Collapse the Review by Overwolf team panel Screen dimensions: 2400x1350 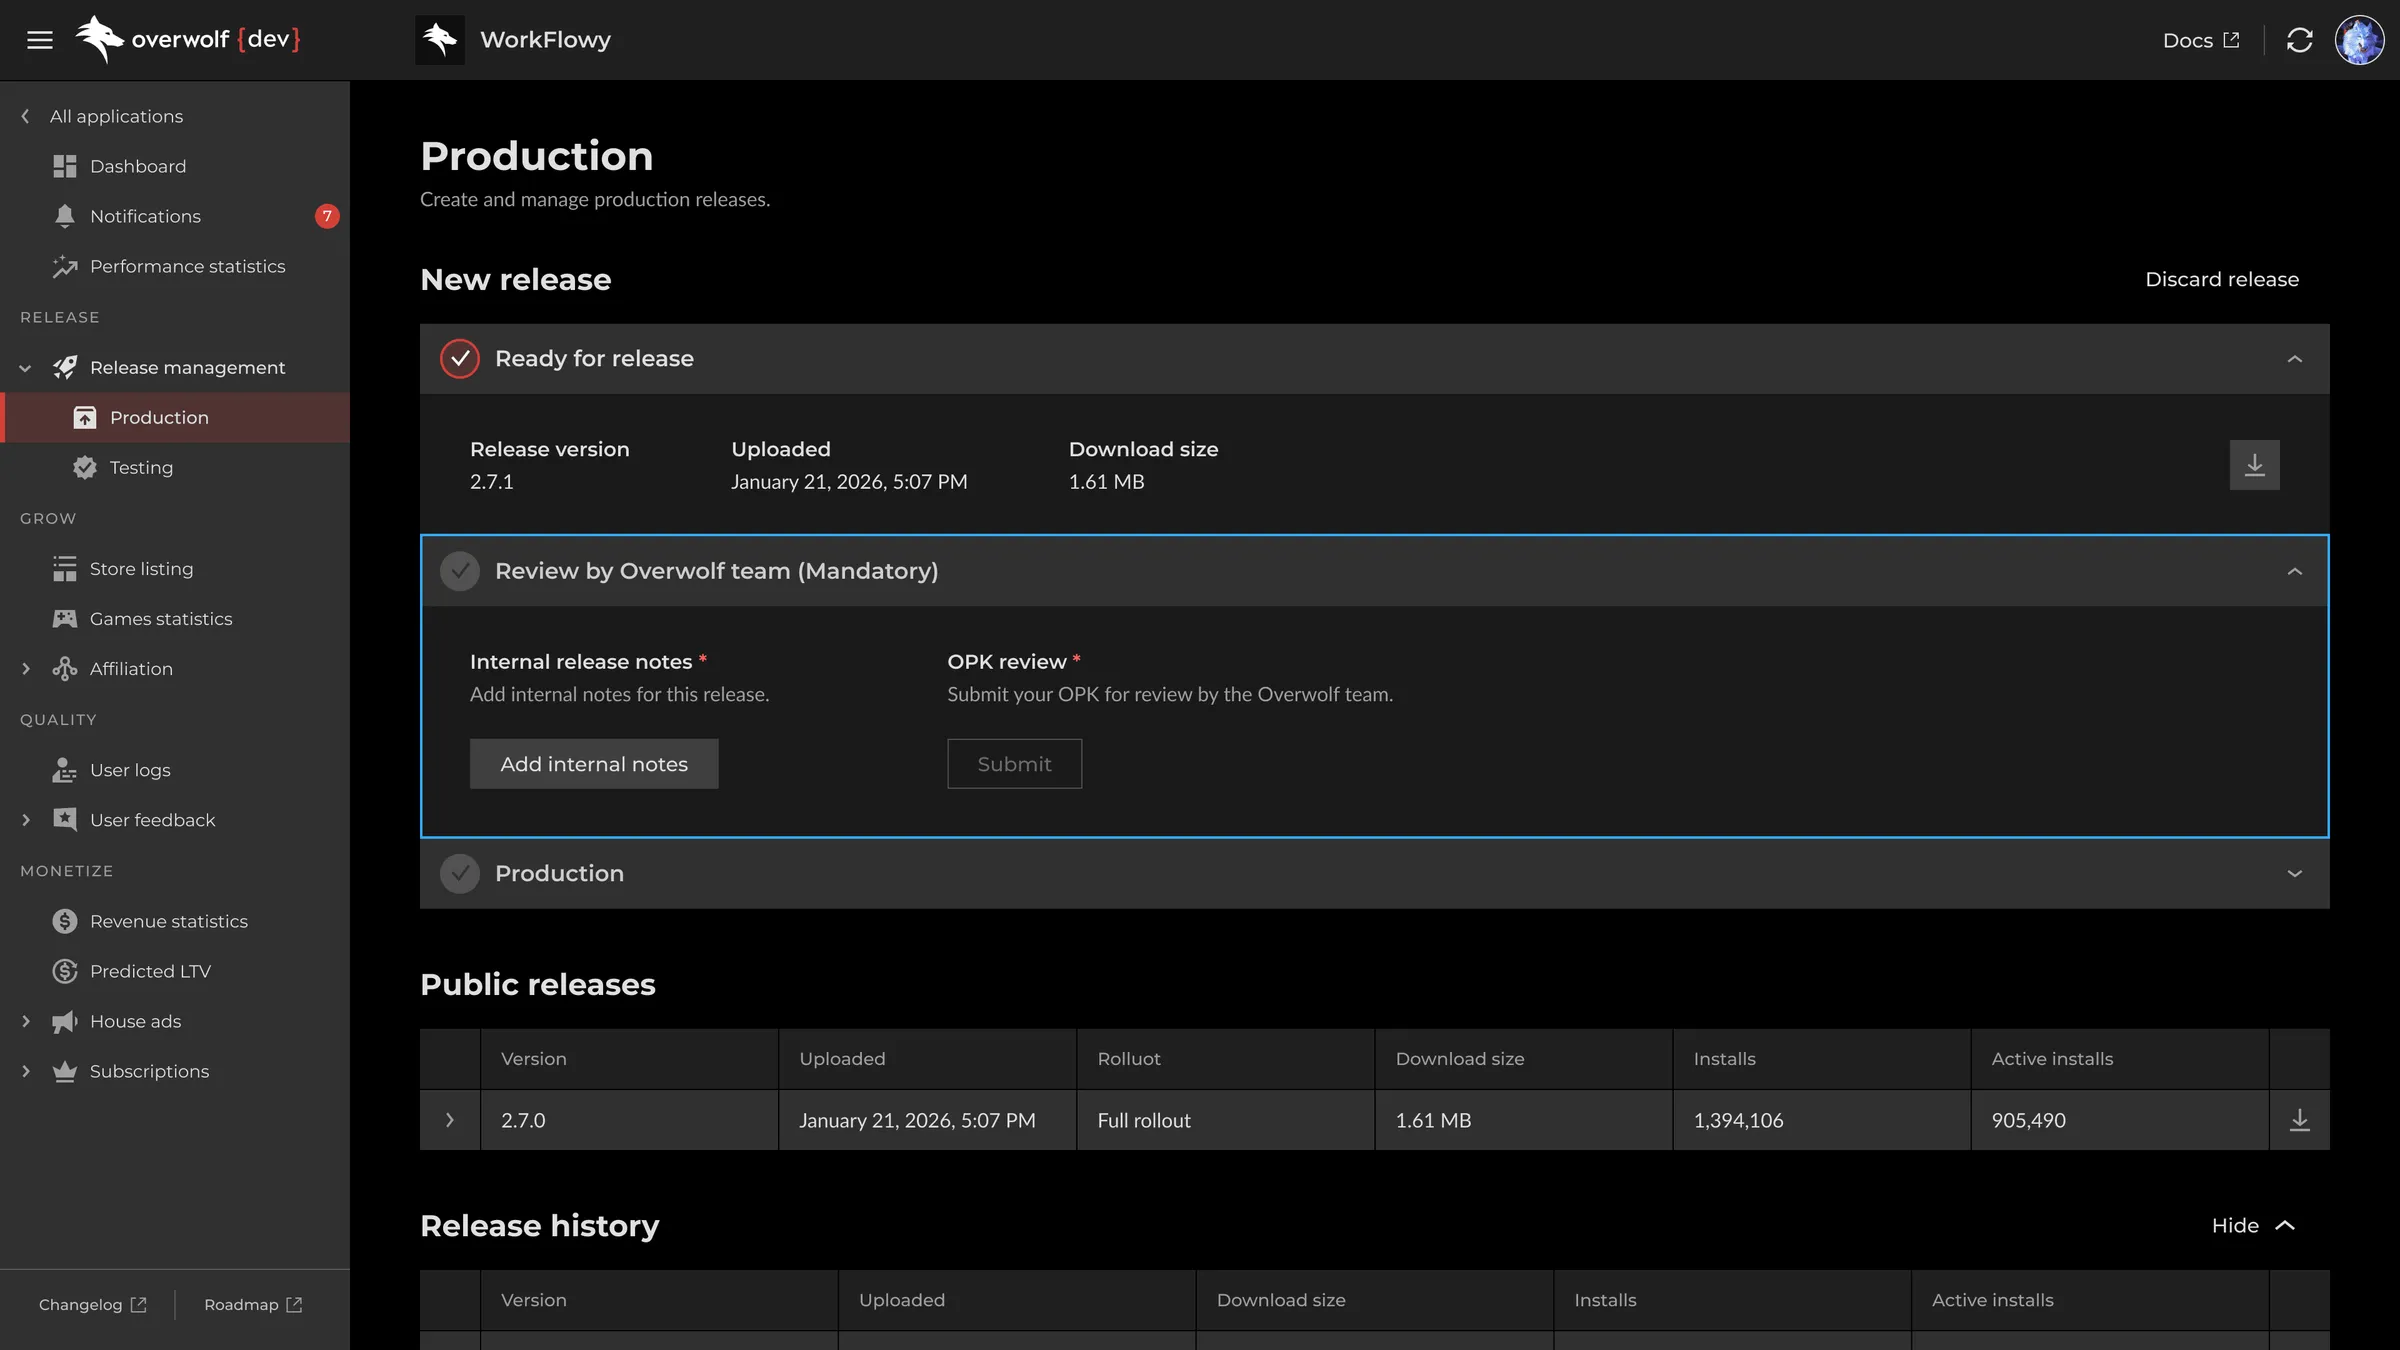click(x=2294, y=571)
